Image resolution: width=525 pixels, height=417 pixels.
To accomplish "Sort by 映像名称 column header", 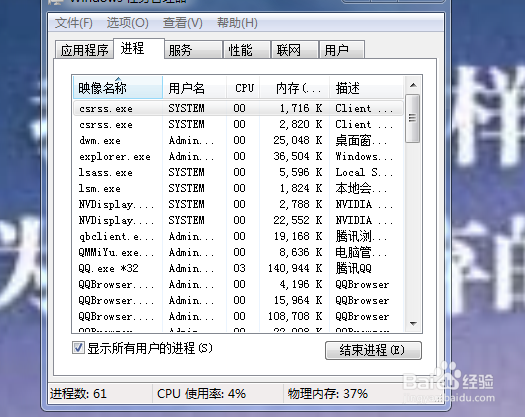I will (x=118, y=88).
